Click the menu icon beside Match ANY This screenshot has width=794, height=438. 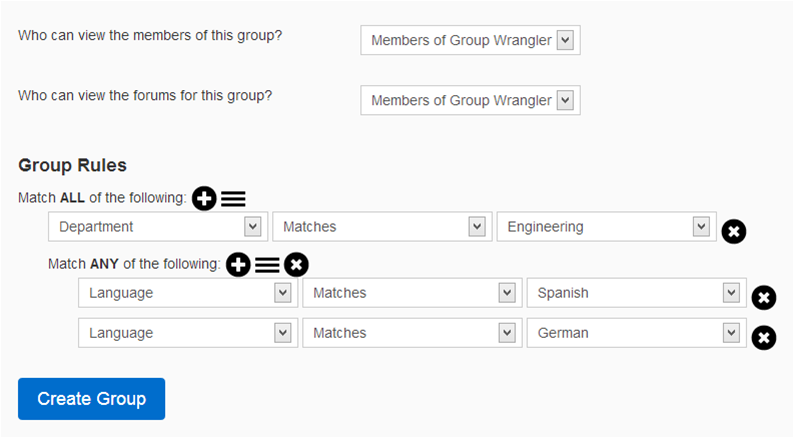[x=267, y=265]
